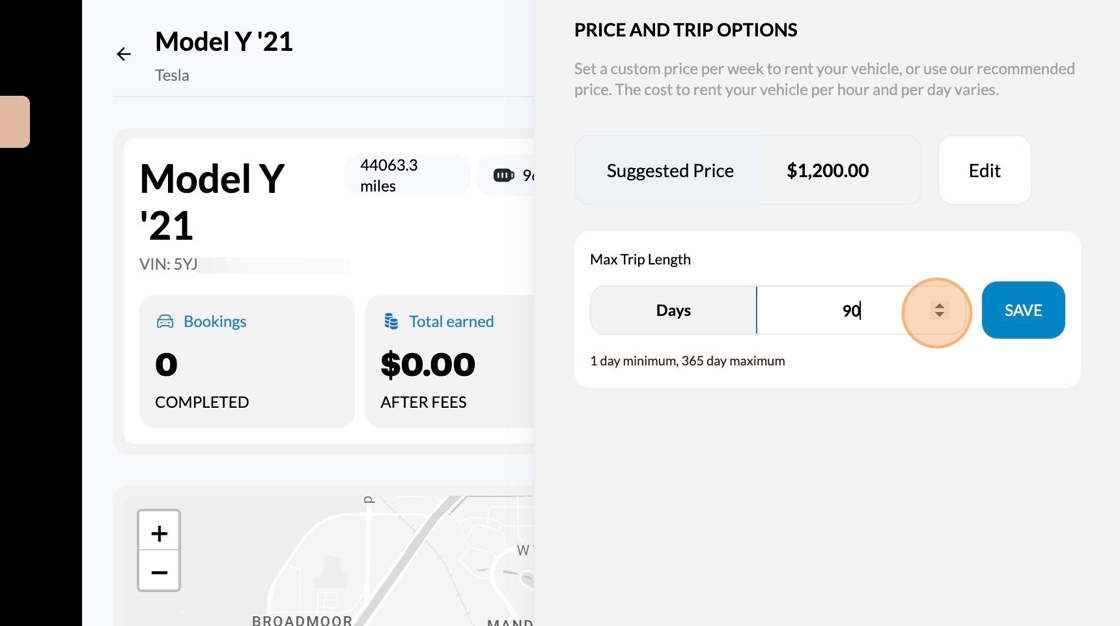The width and height of the screenshot is (1120, 626).
Task: Click the car icon next to Bookings
Action: (x=166, y=322)
